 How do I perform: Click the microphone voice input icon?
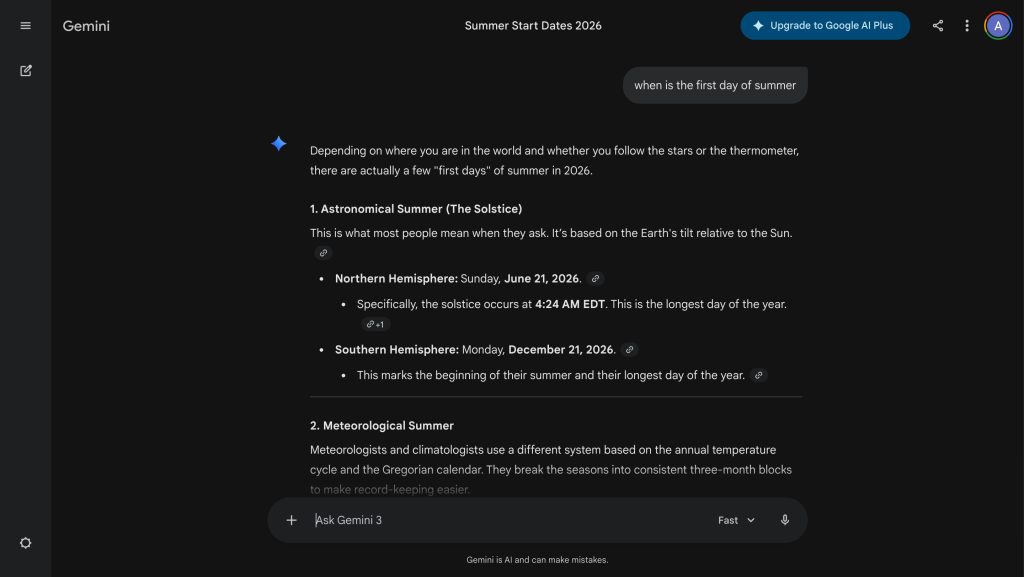[785, 520]
